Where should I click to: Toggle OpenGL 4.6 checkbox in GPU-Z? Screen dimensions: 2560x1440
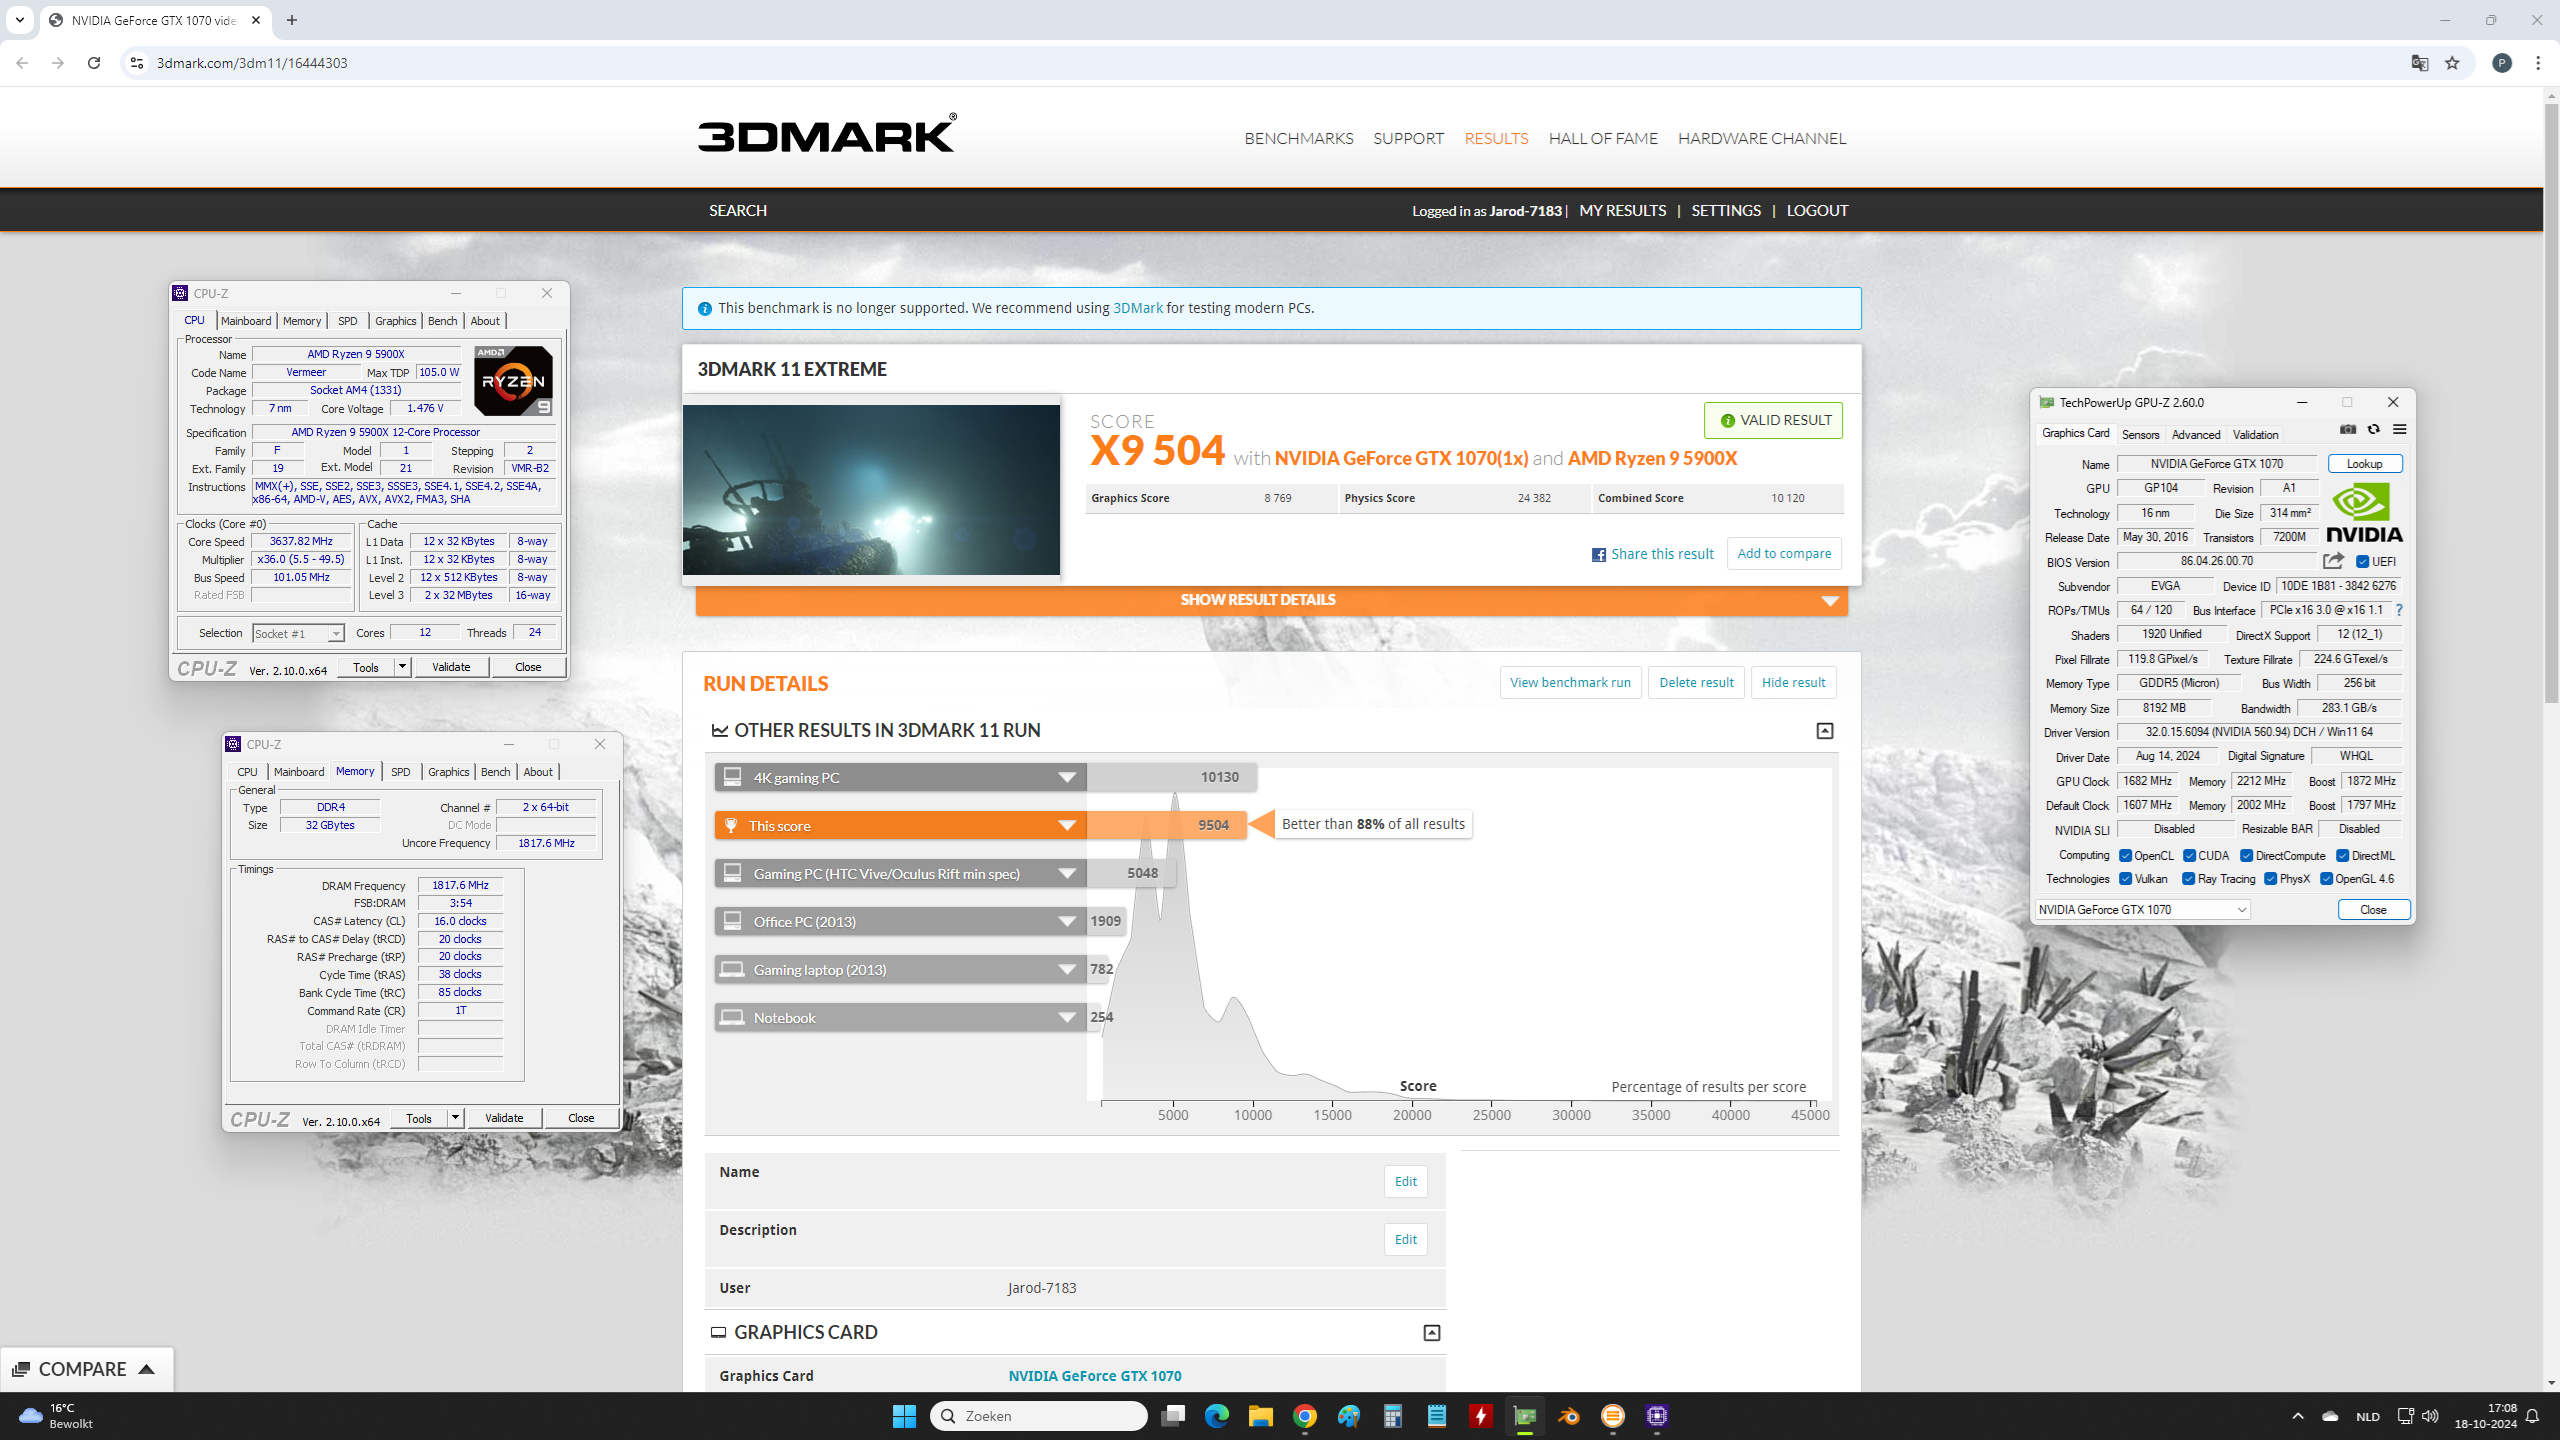click(x=2327, y=879)
